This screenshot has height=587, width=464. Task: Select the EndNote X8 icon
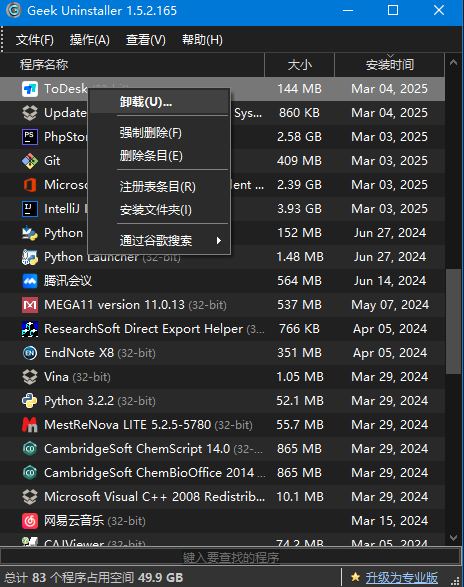30,353
